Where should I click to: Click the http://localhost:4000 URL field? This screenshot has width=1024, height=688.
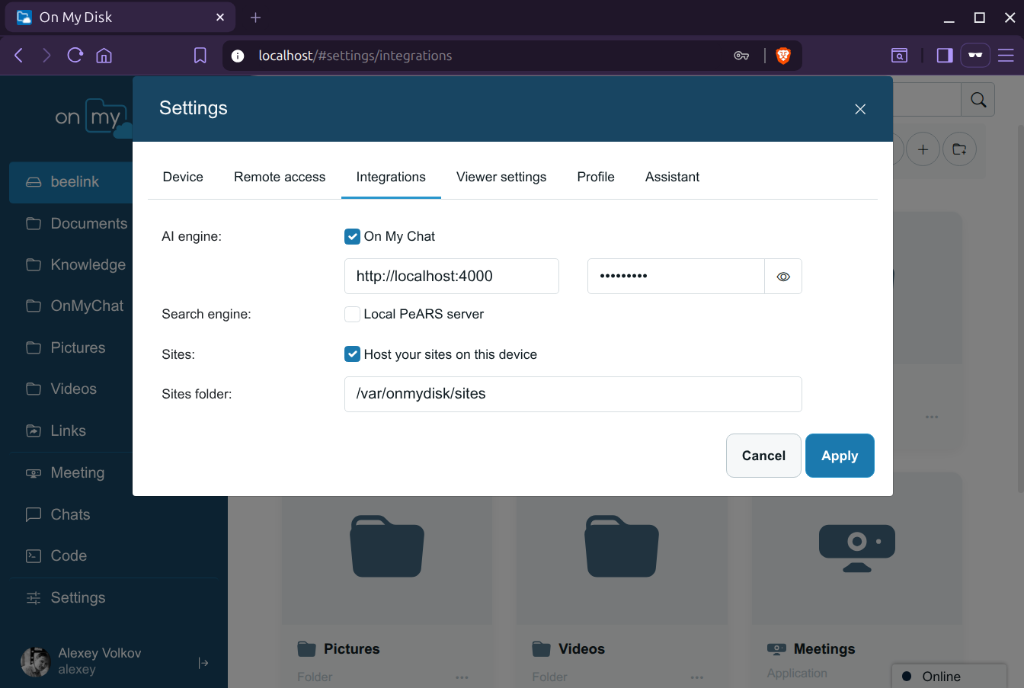point(451,276)
